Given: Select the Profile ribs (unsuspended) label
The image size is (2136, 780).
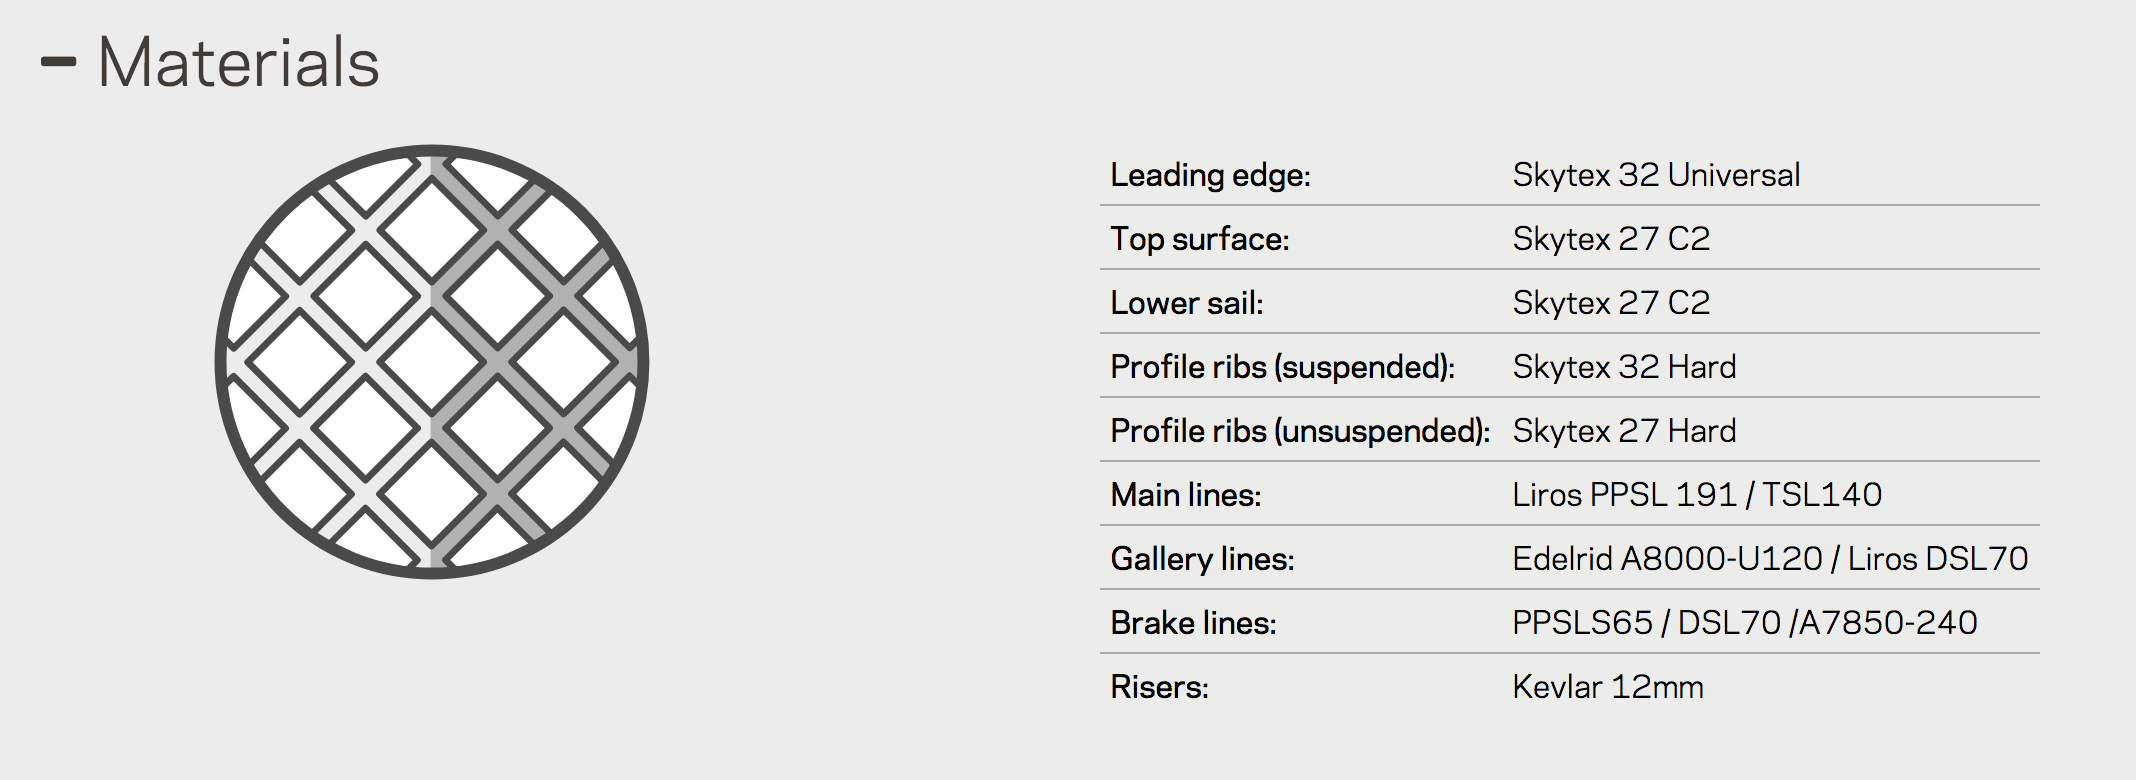Looking at the screenshot, I should (x=1300, y=431).
